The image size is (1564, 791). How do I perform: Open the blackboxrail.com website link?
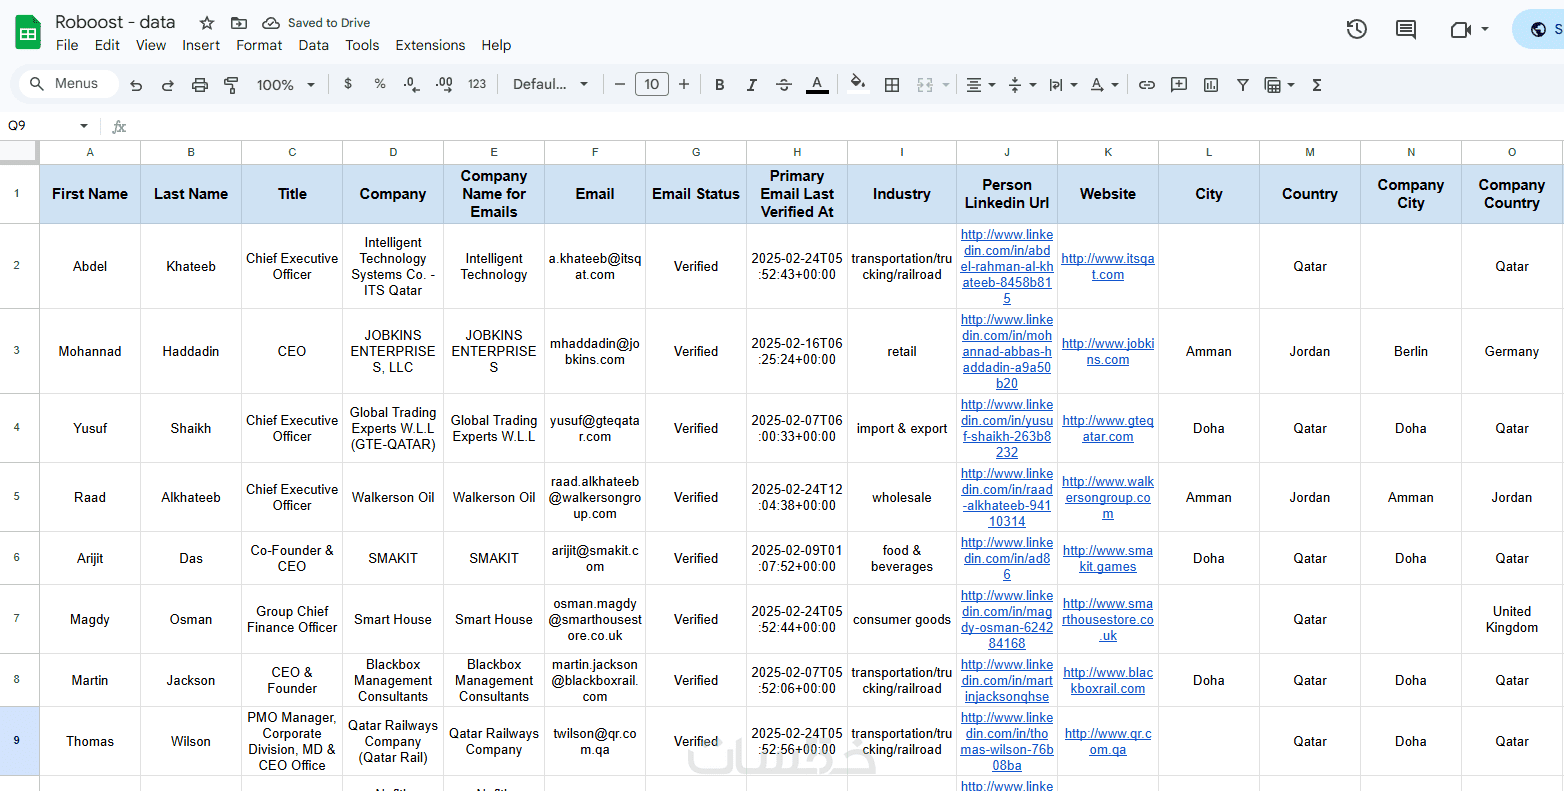point(1108,680)
